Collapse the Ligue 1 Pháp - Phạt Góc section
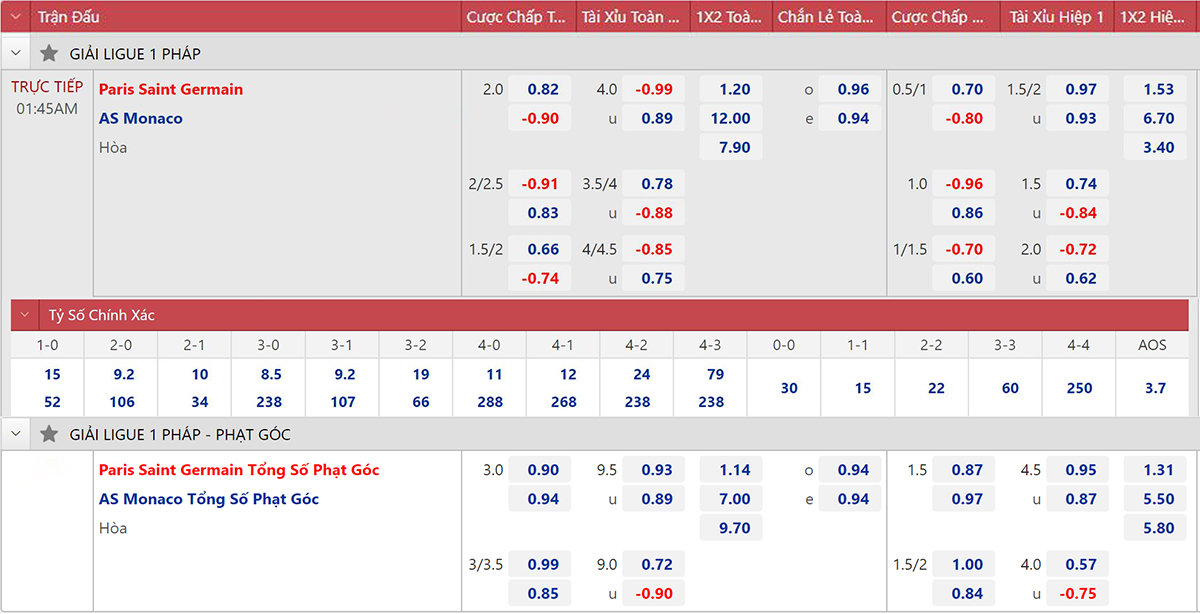 [x=16, y=435]
